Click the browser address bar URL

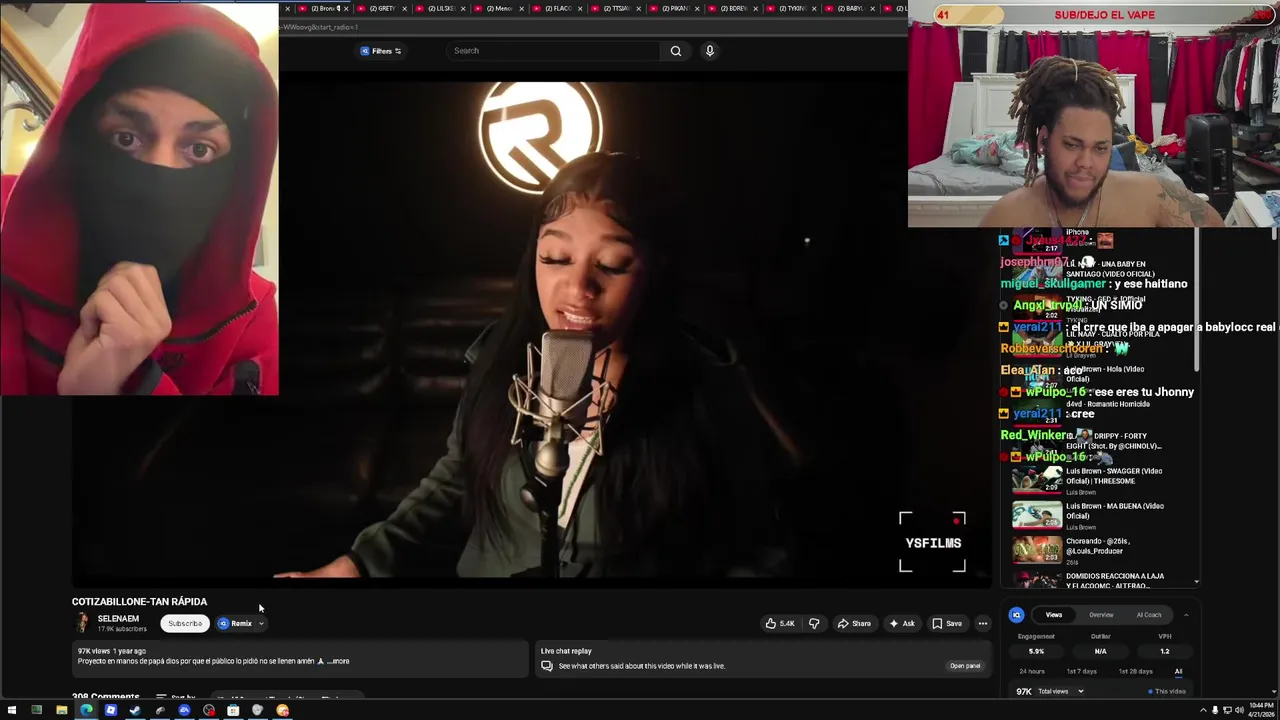tap(320, 27)
